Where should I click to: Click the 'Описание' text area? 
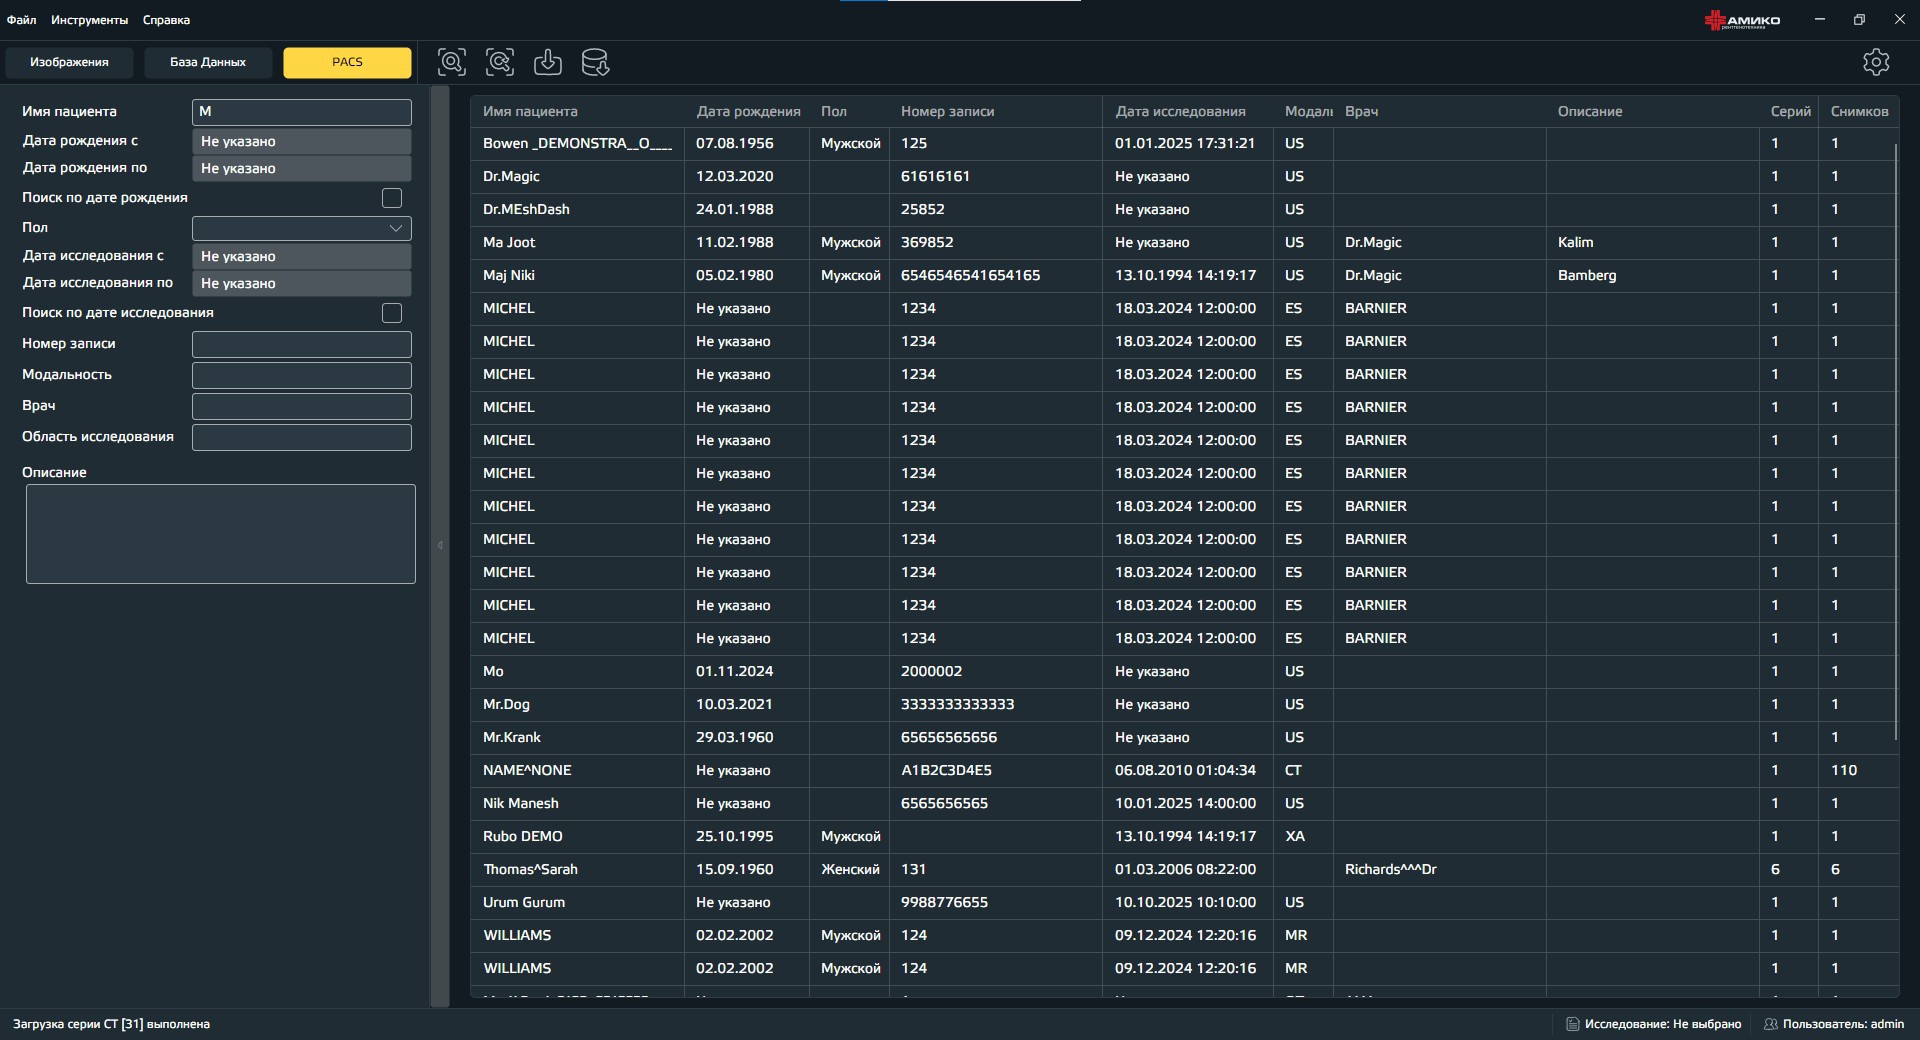[221, 534]
